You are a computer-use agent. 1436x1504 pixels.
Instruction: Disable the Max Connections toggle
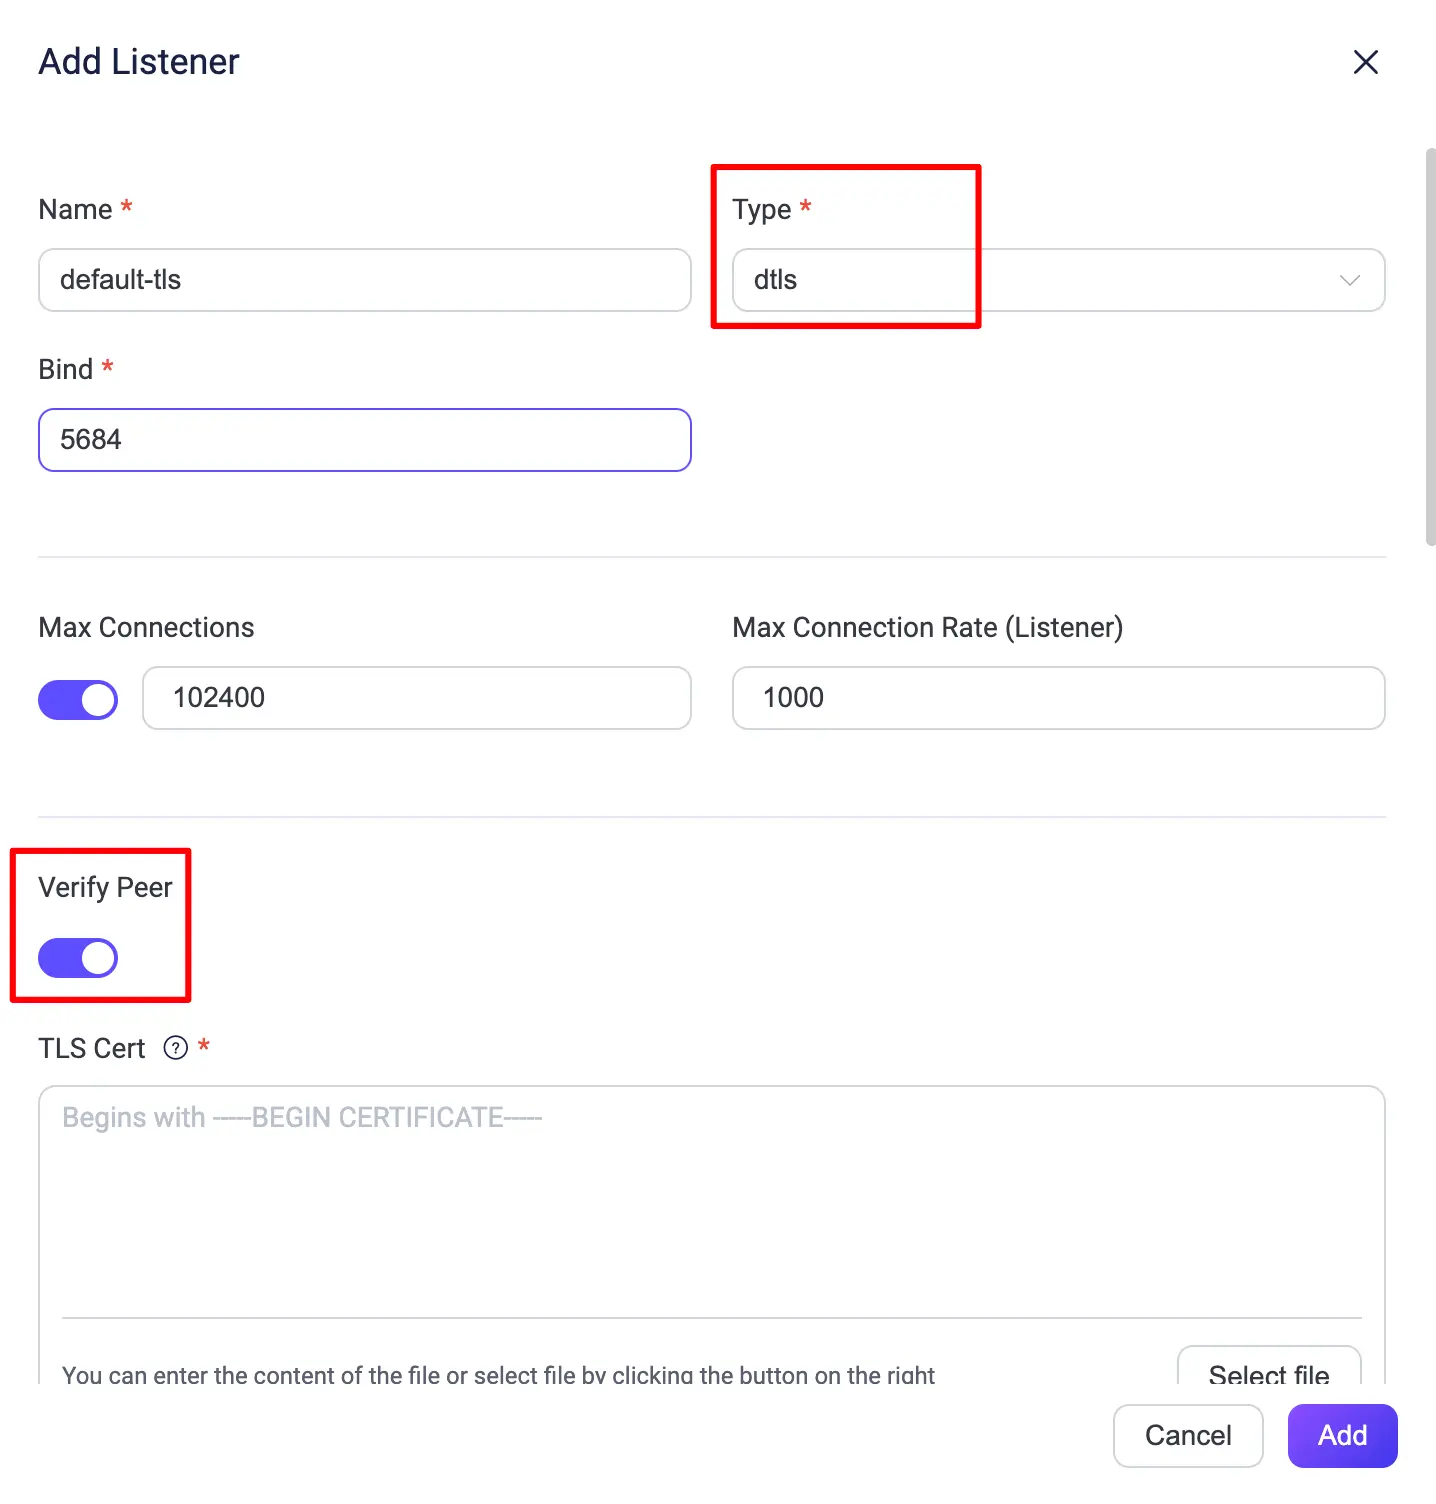point(78,700)
